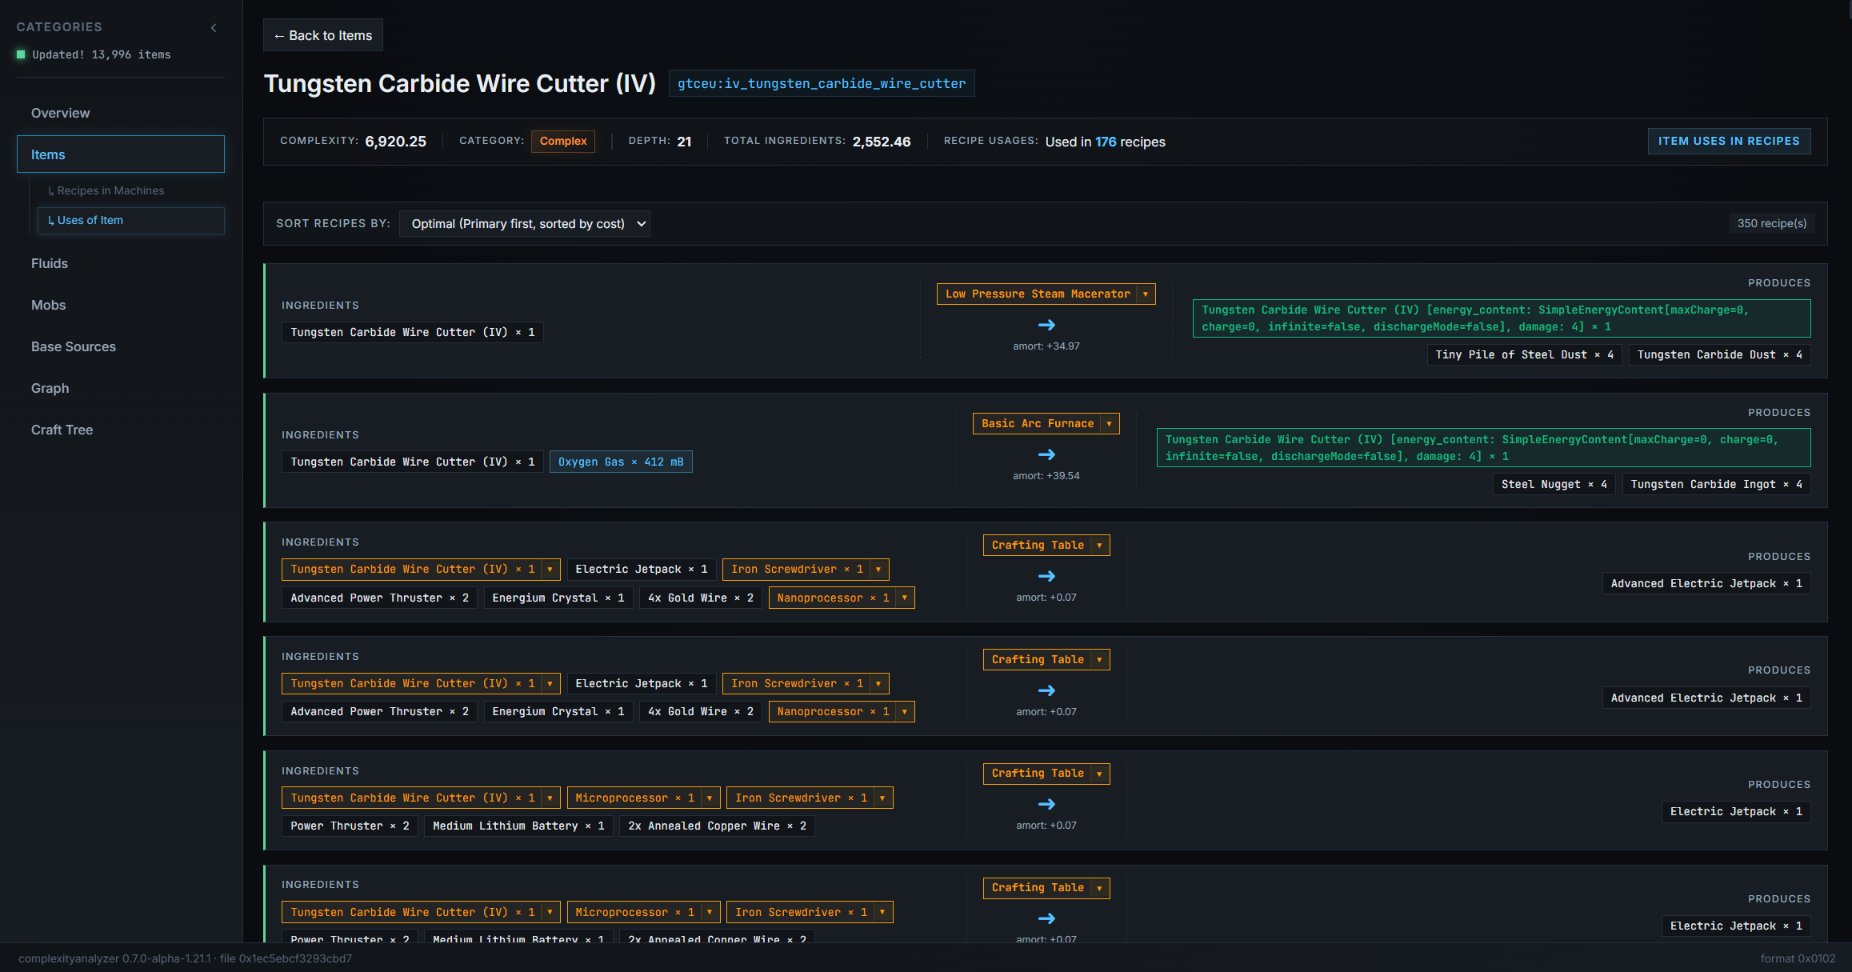Open first Crafting Table machine dropdown arrow

(x=1099, y=546)
